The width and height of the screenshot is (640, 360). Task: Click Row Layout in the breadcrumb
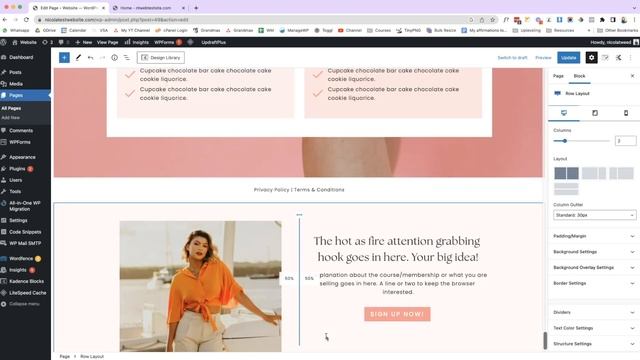point(92,356)
